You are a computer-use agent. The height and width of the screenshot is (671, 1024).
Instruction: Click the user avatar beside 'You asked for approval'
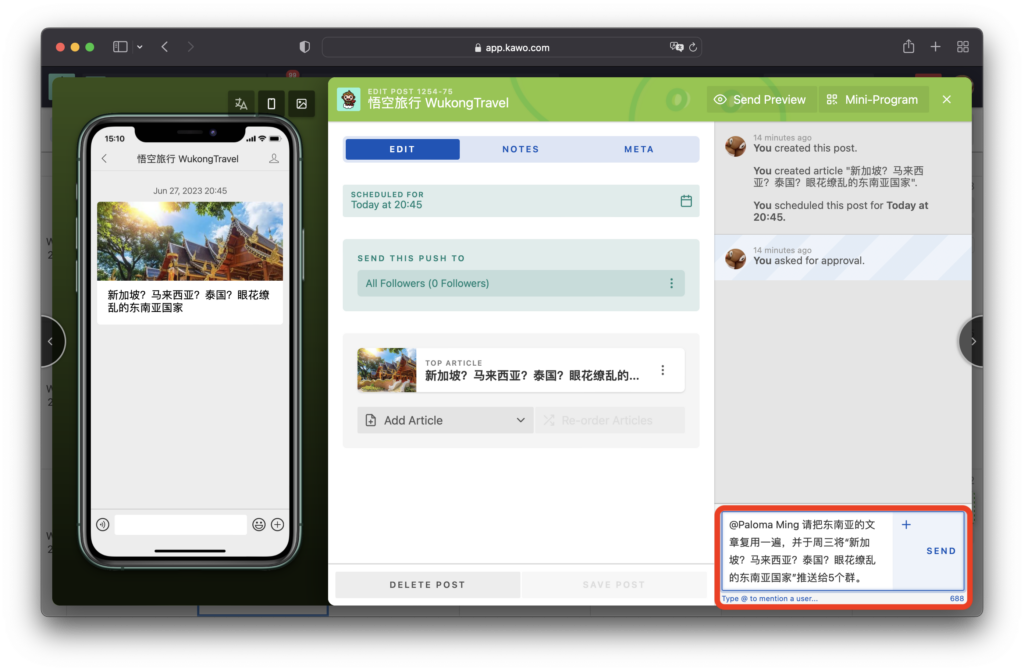click(x=735, y=258)
